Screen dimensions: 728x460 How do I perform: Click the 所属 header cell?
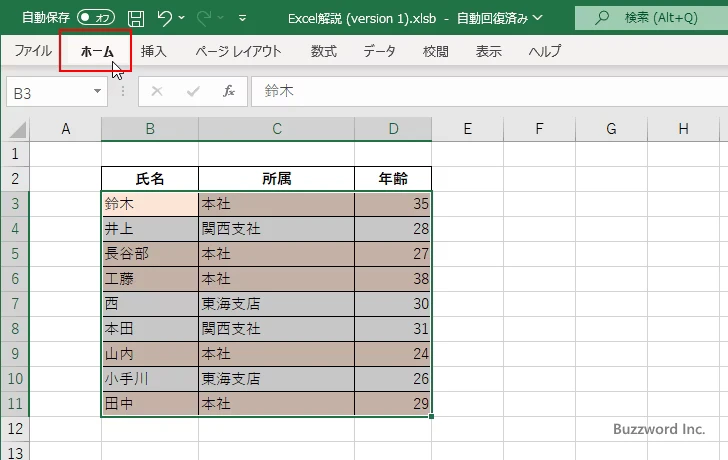[277, 179]
